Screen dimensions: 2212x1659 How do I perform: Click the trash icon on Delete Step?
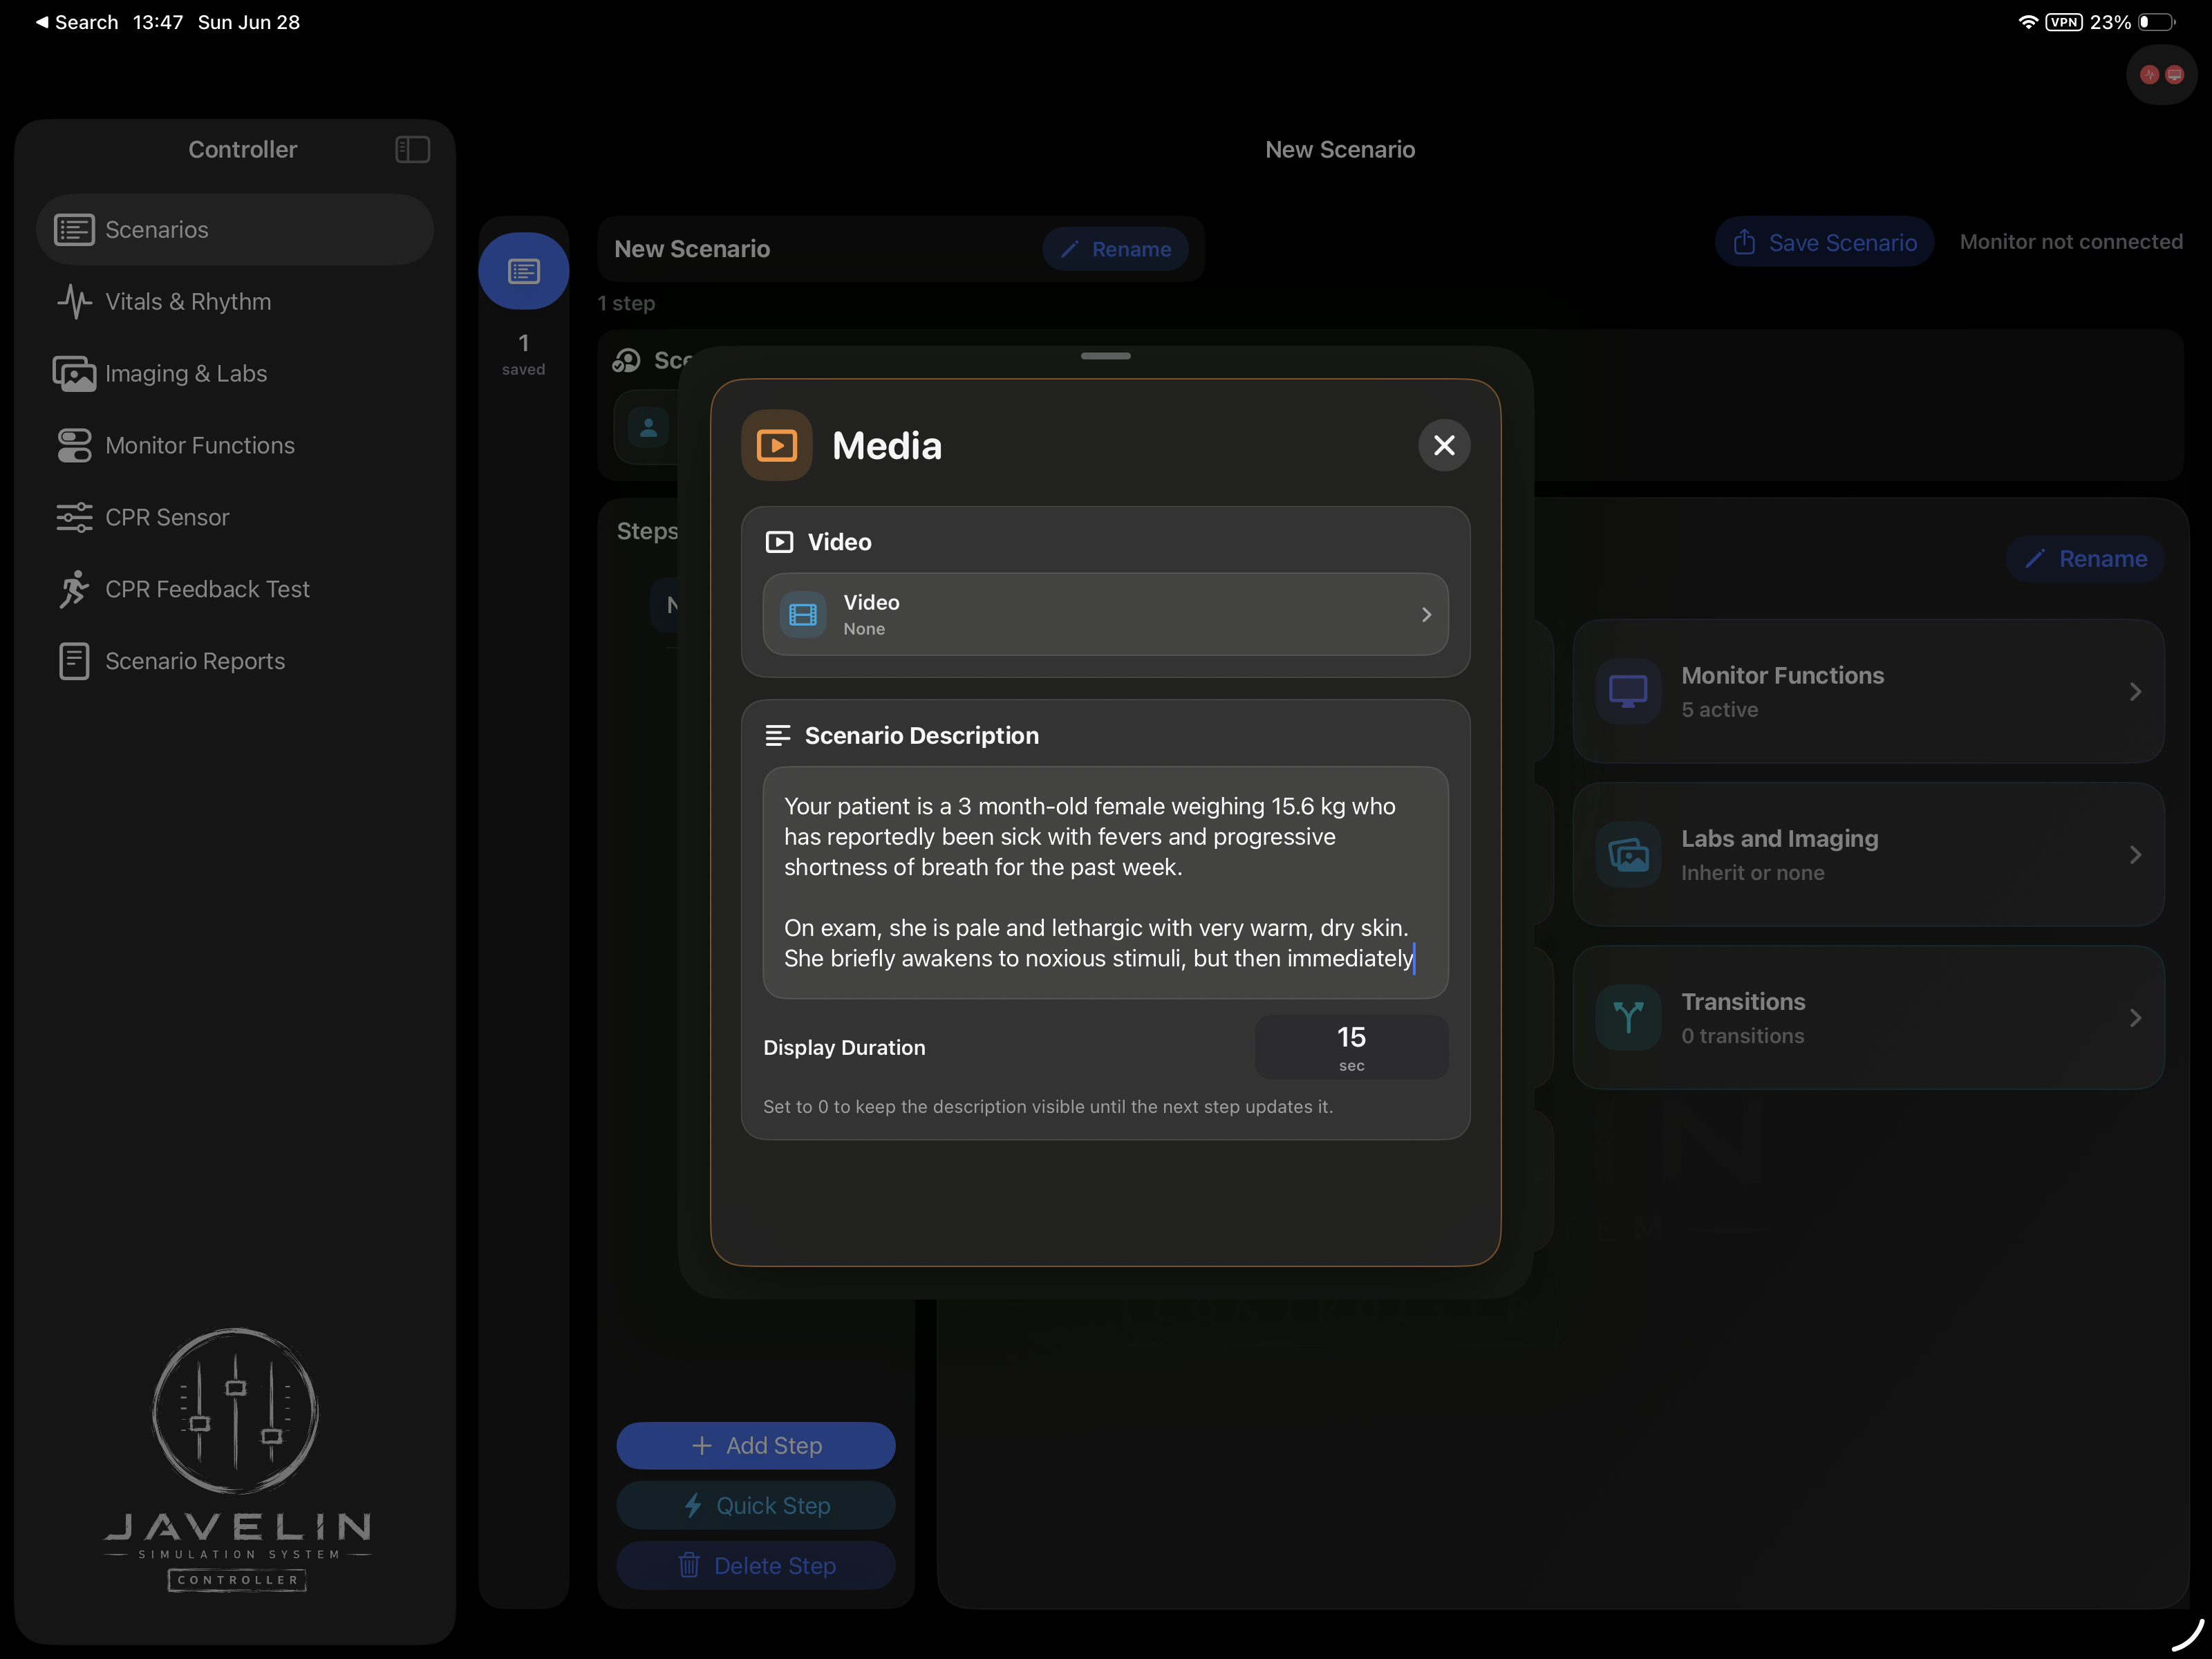click(689, 1564)
